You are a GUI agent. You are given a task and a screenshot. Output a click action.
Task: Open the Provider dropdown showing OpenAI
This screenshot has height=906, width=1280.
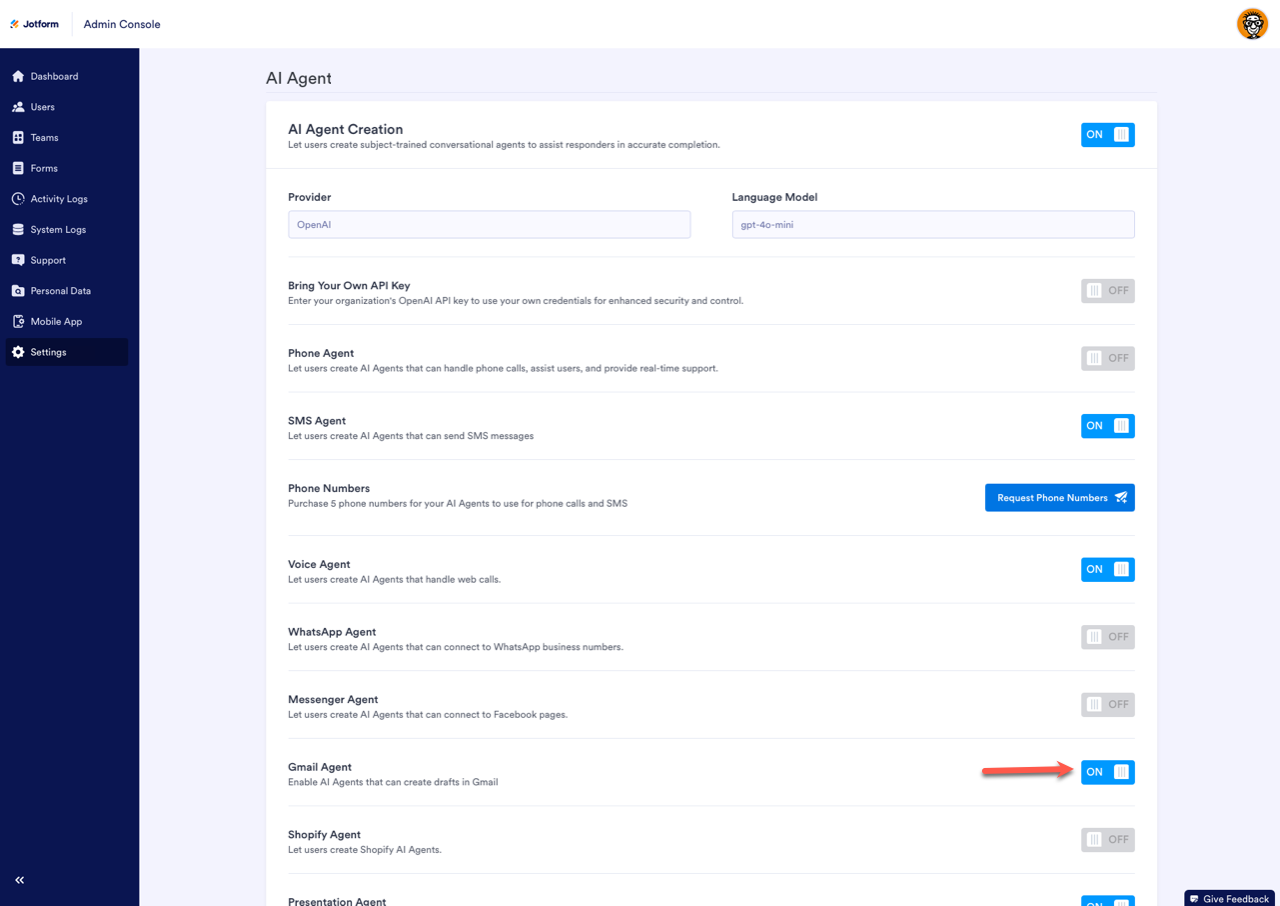coord(489,225)
